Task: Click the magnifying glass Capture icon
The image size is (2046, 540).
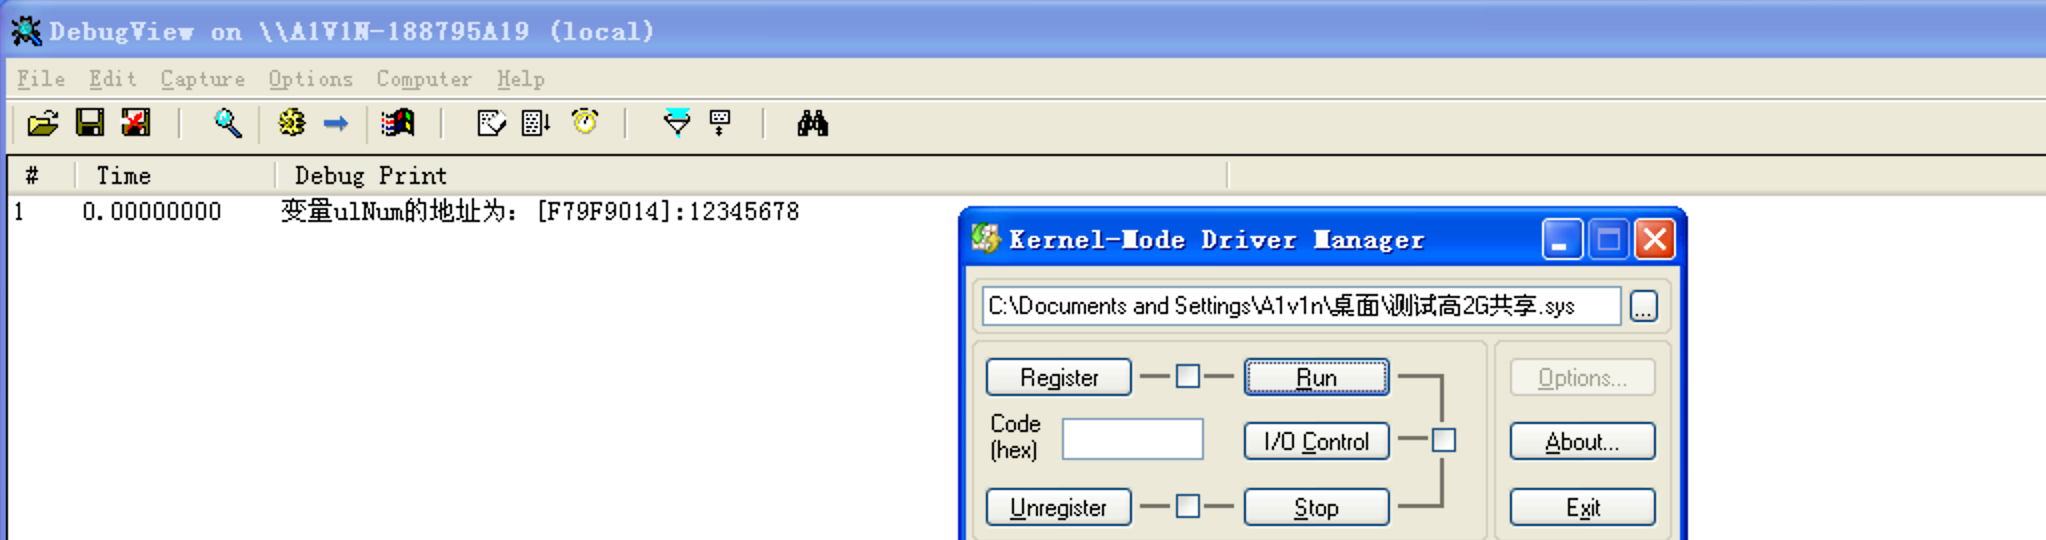Action: click(x=228, y=124)
